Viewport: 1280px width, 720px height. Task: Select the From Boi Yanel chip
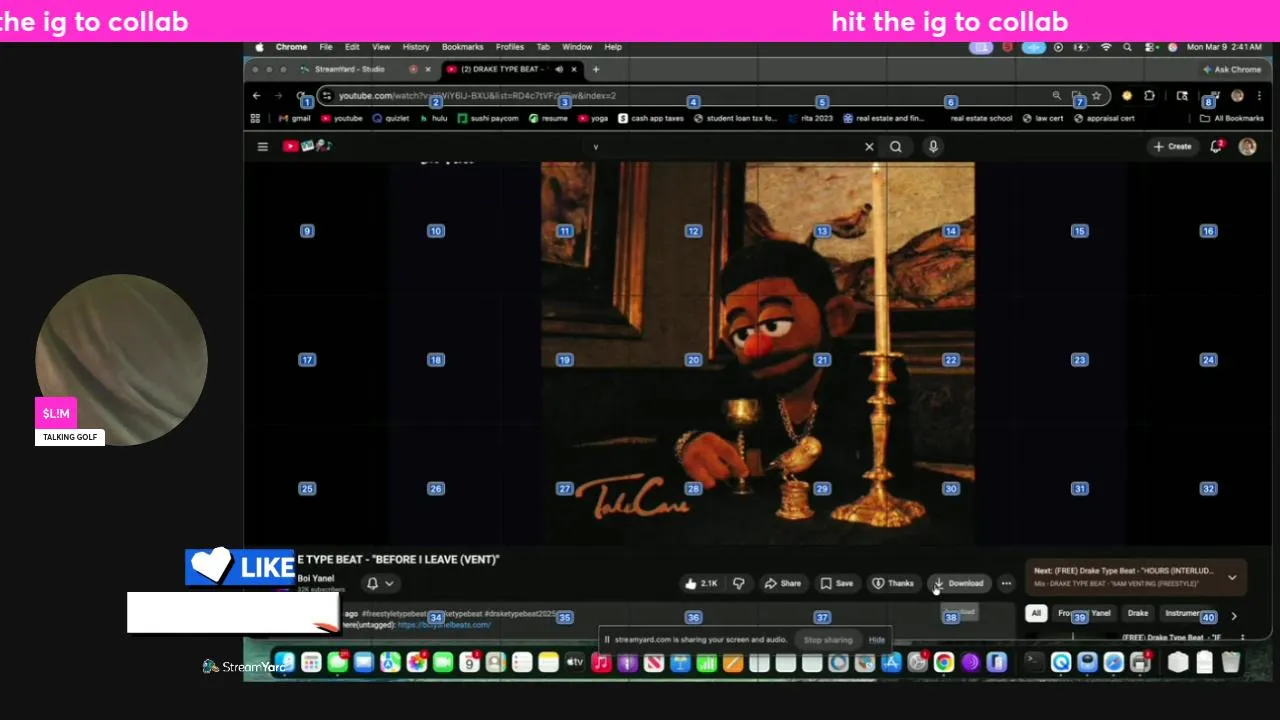pos(1084,613)
